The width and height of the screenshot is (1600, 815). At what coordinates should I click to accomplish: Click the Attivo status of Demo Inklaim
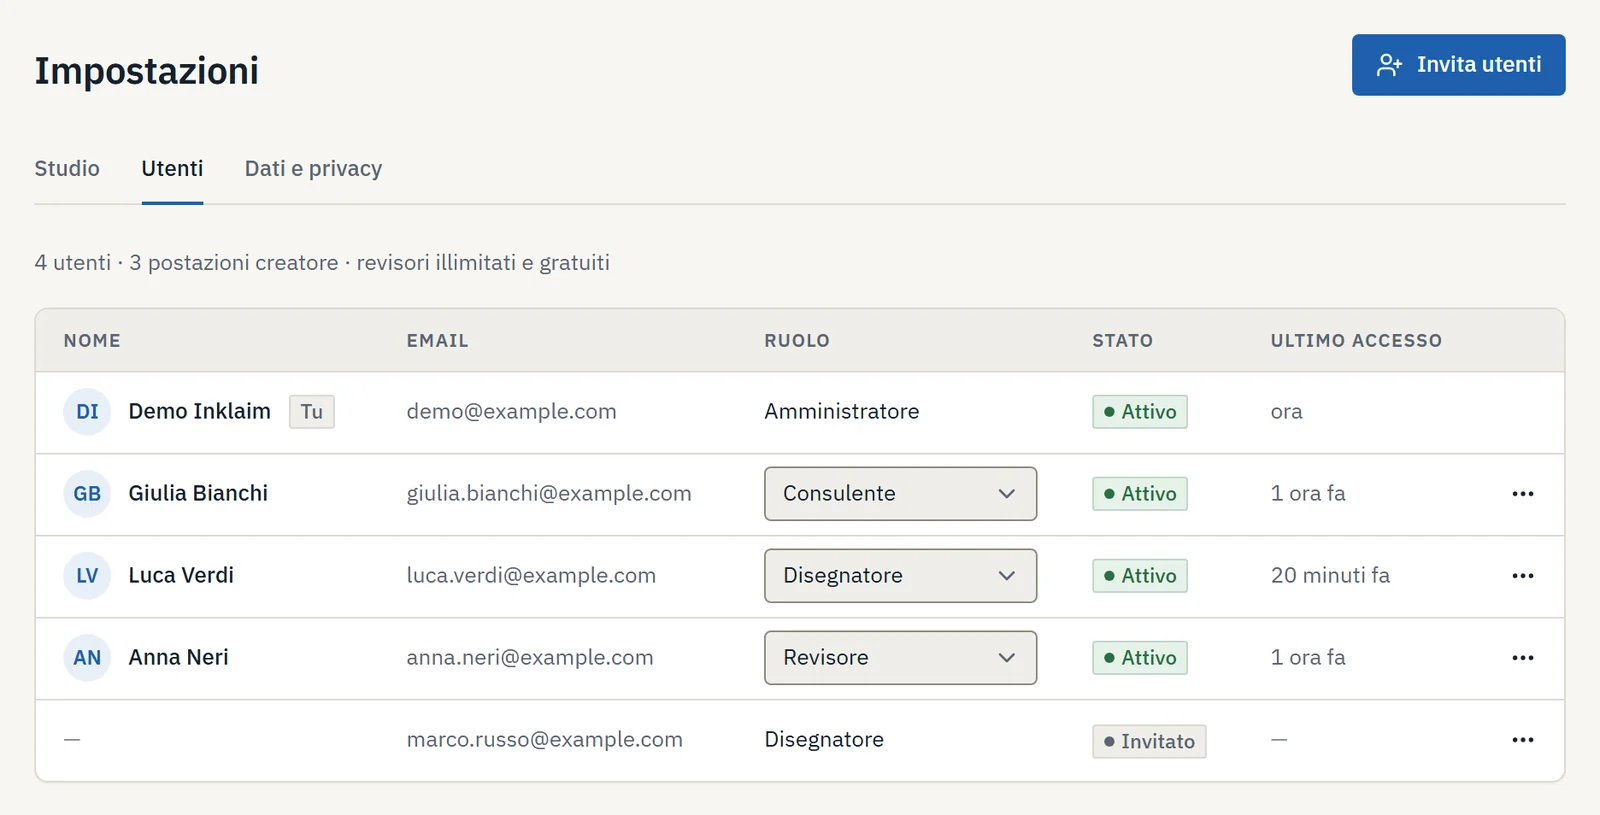(1140, 412)
